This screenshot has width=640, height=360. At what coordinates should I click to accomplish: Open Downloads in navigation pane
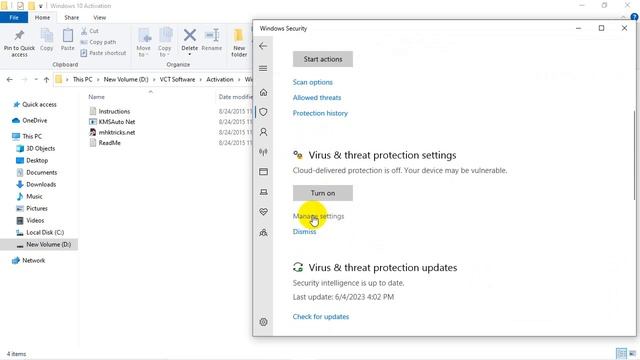(x=41, y=184)
